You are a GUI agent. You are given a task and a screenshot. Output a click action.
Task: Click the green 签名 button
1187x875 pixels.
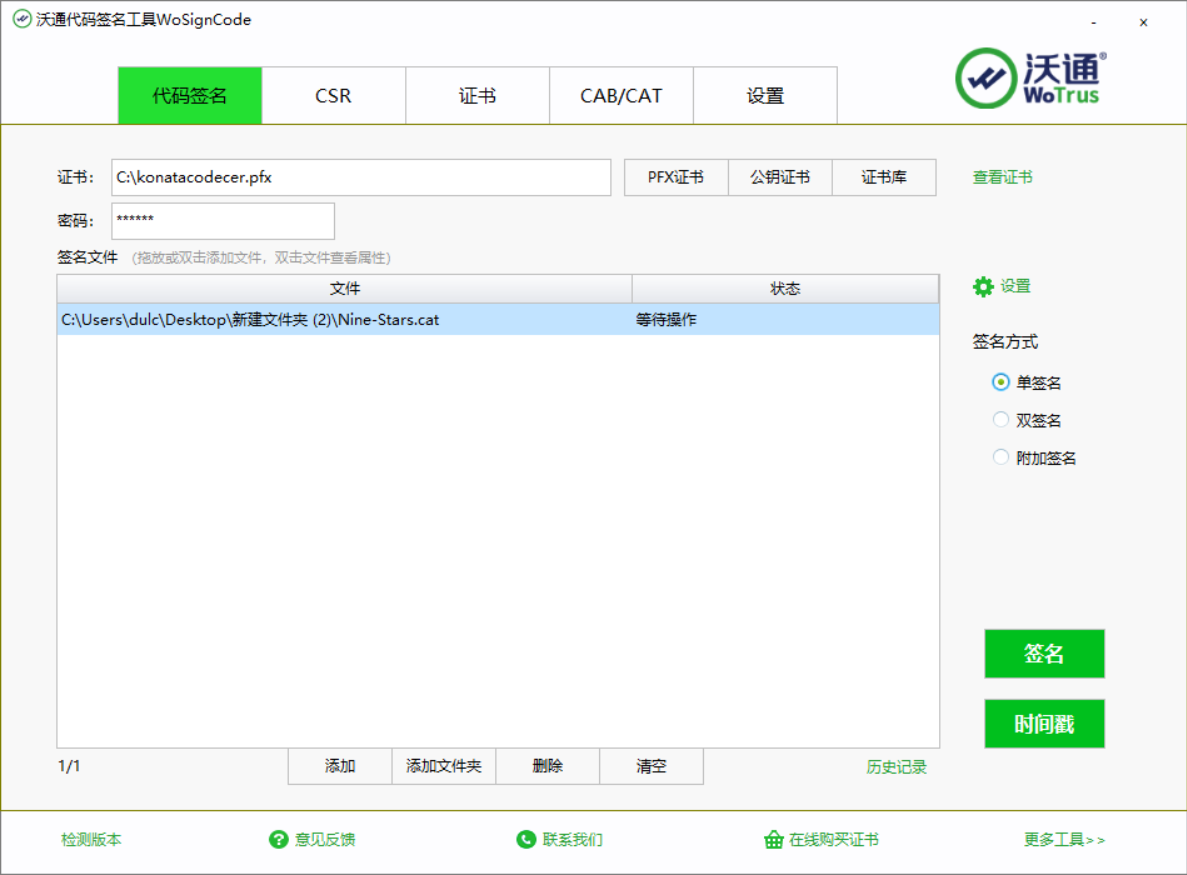(x=1045, y=653)
